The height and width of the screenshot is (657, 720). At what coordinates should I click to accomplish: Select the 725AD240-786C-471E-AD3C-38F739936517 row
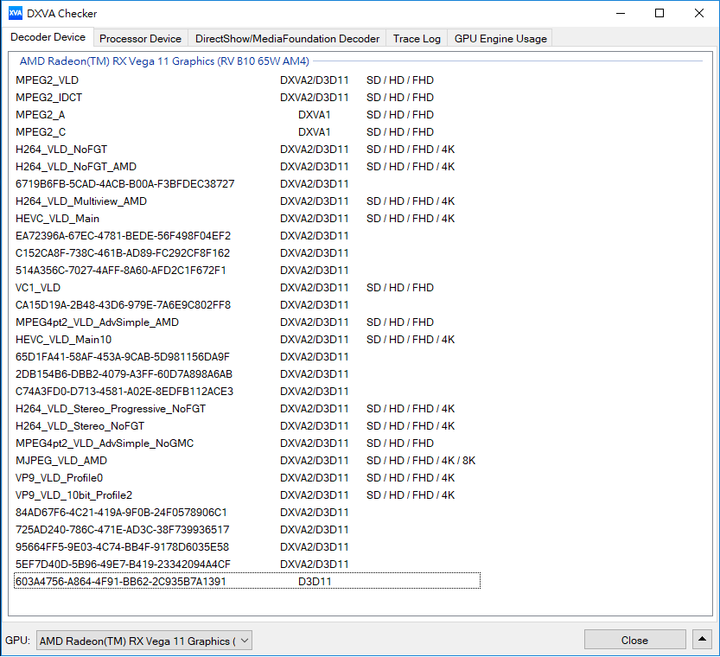pos(247,530)
